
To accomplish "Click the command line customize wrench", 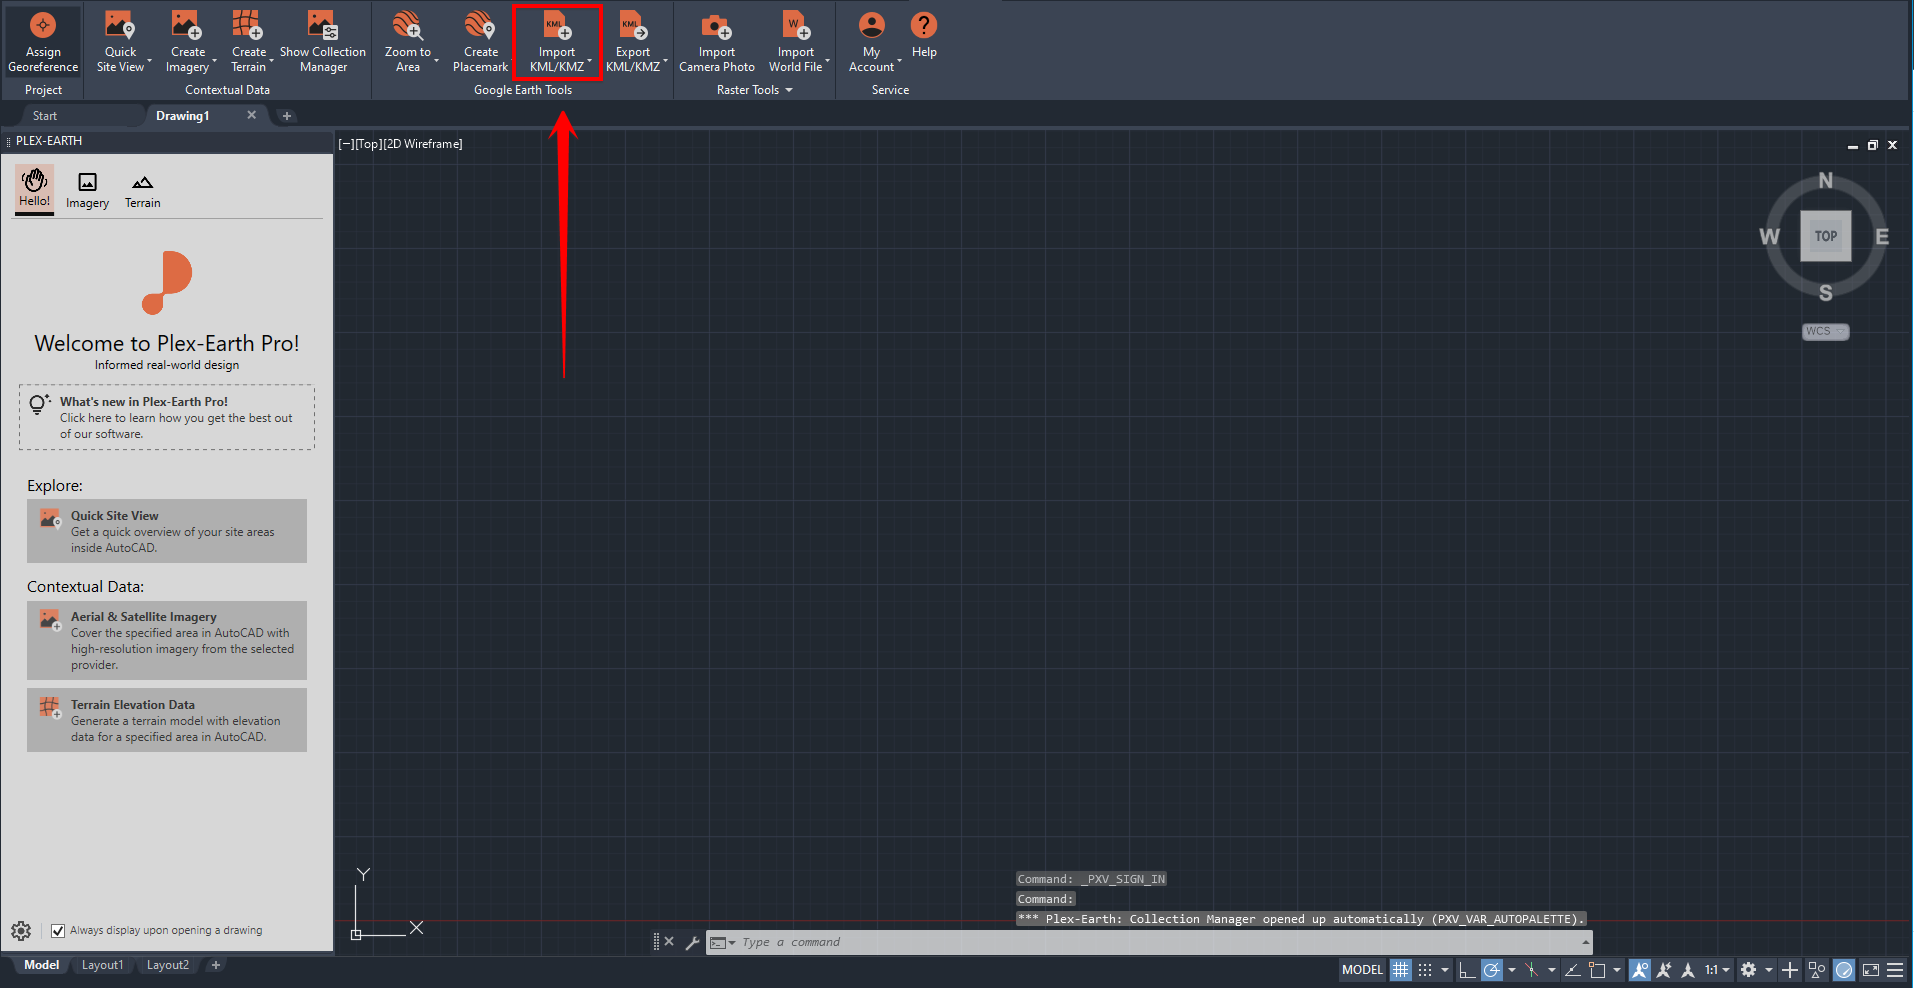I will click(692, 942).
